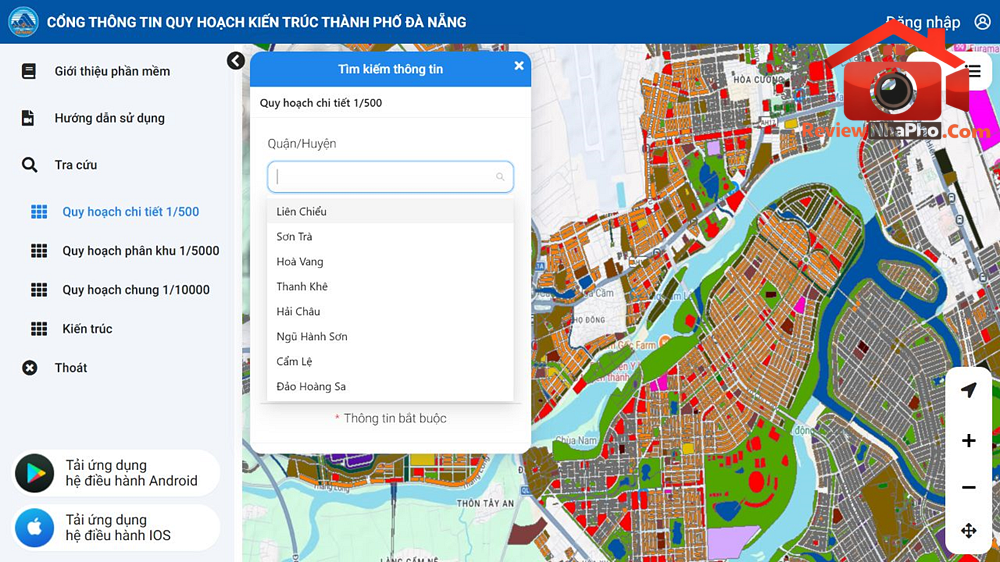Download the Android app button
The height and width of the screenshot is (562, 1000).
point(116,473)
